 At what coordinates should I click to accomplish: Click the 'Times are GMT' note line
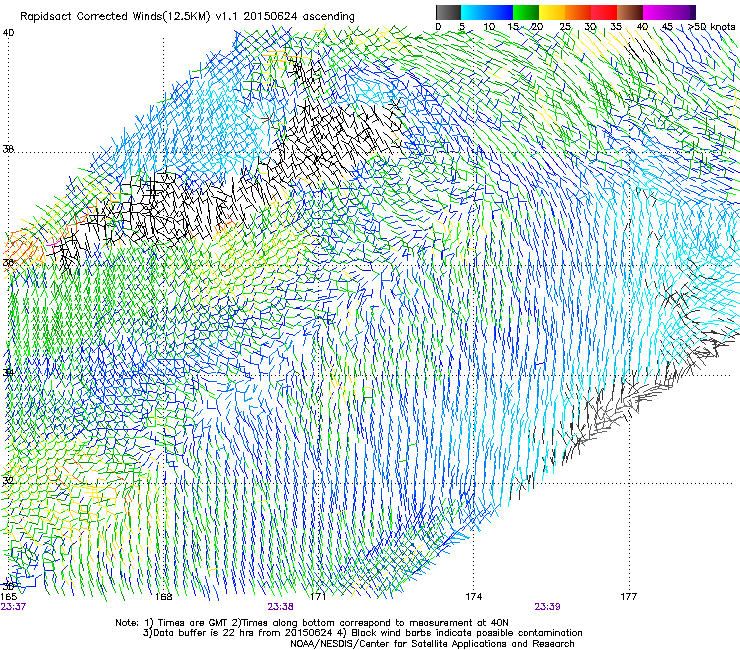pos(312,623)
